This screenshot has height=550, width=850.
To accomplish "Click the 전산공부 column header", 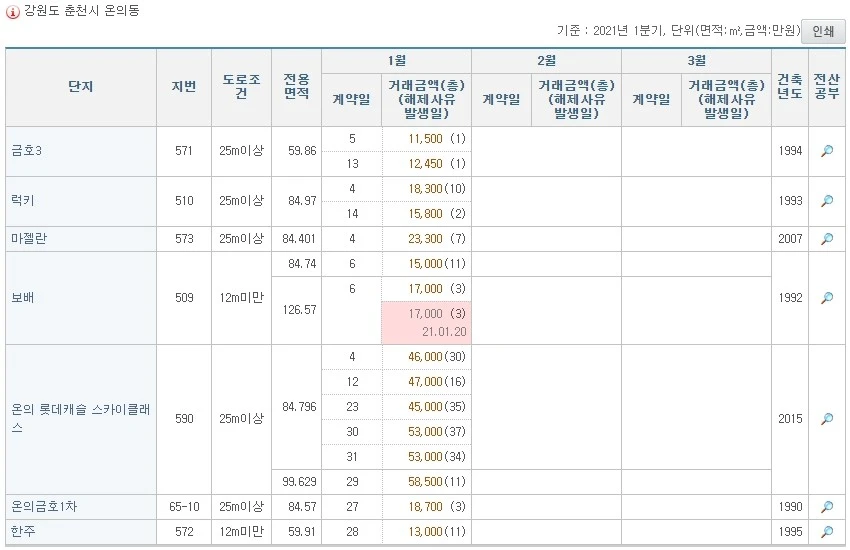I will point(827,87).
